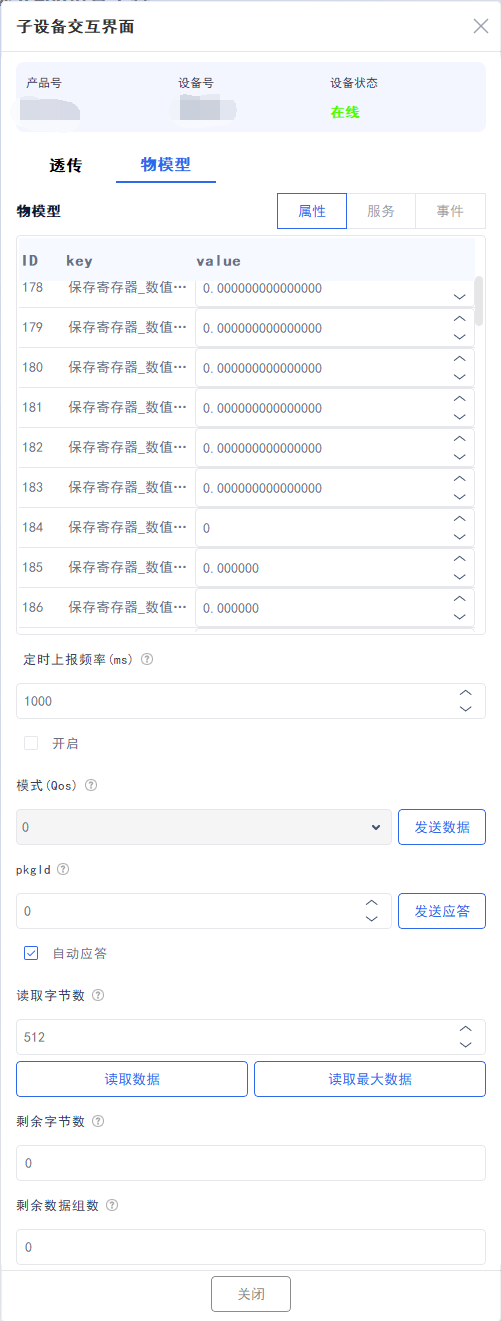
Task: Click help icon beside 剩余数据组数
Action: pyautogui.click(x=112, y=1206)
